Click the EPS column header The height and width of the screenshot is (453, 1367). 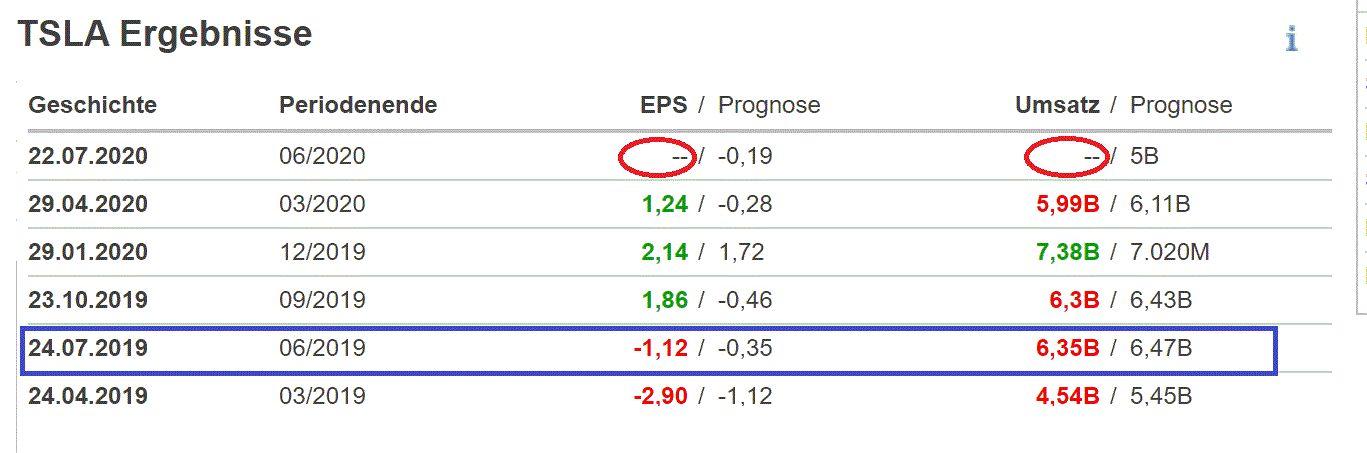[x=664, y=105]
